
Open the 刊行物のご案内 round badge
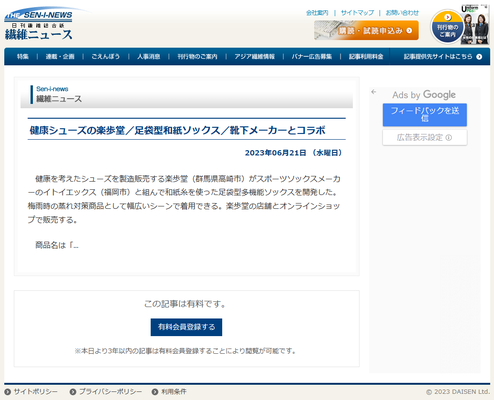point(447,27)
